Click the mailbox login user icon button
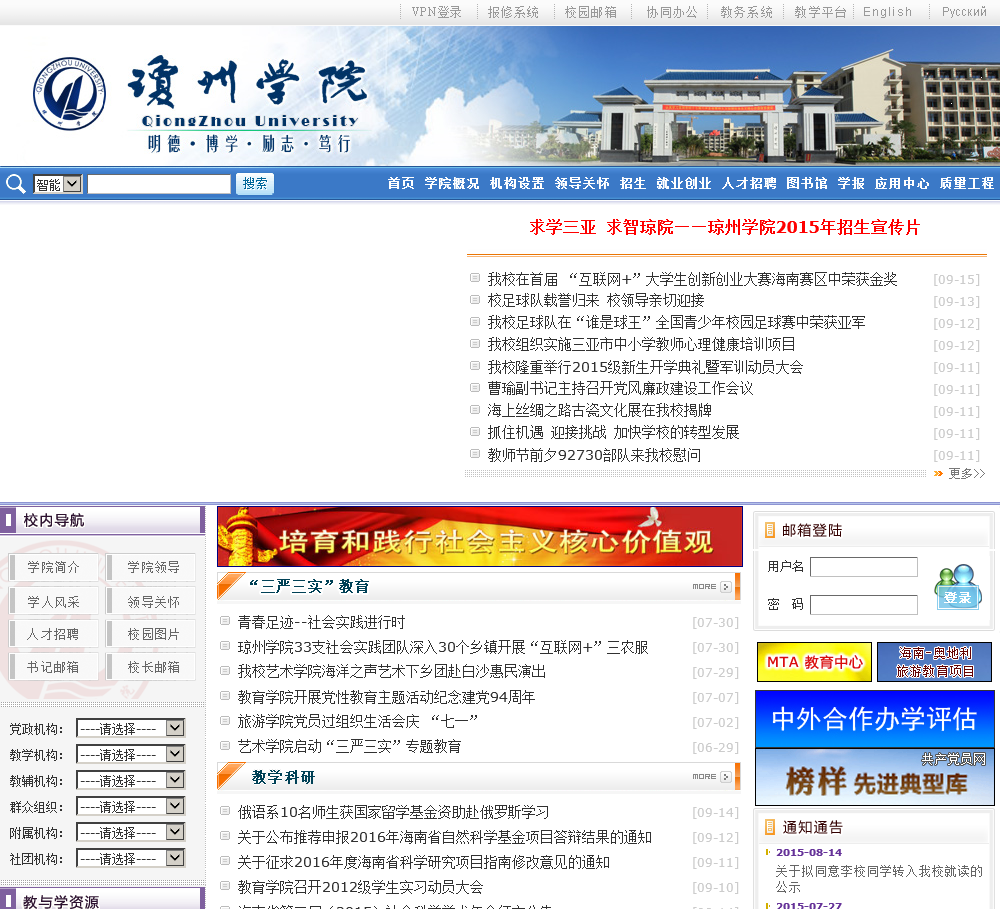This screenshot has width=1000, height=909. coord(957,587)
